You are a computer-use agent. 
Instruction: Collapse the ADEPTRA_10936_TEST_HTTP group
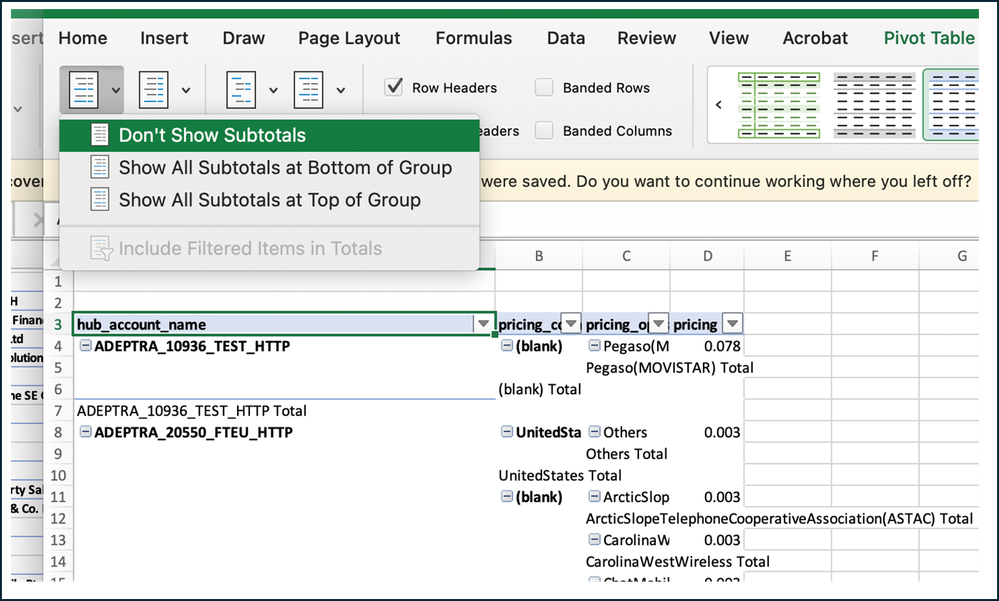click(x=85, y=345)
